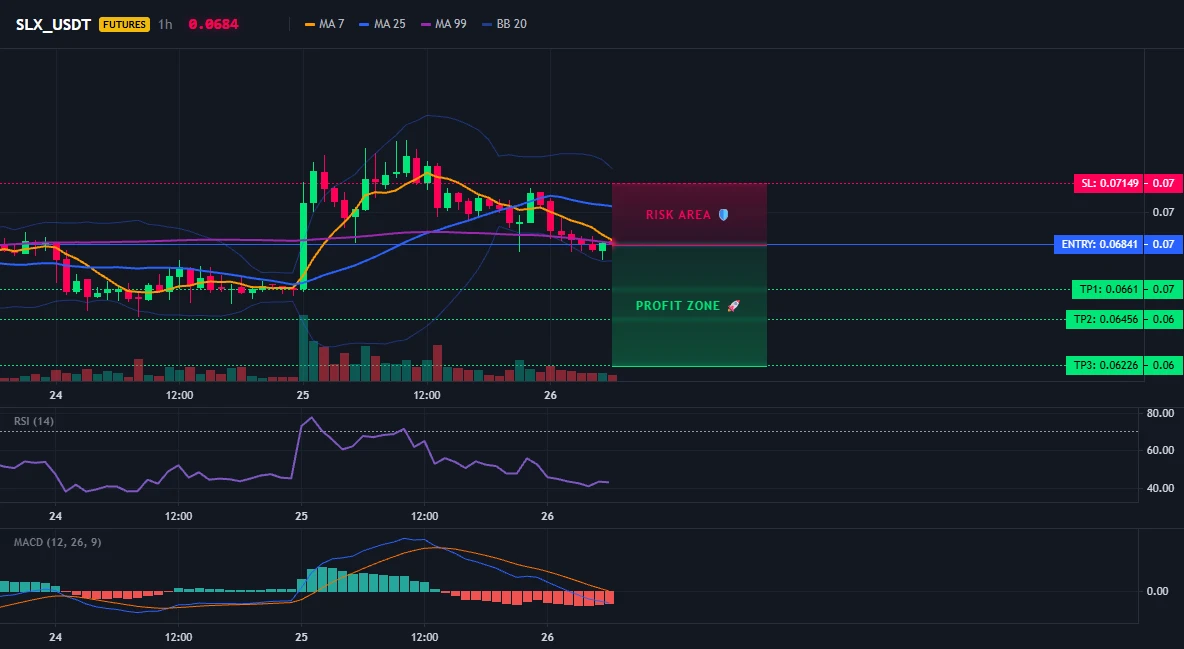Click the 26 date label under the RSI panel
Image resolution: width=1184 pixels, height=649 pixels.
[x=547, y=516]
